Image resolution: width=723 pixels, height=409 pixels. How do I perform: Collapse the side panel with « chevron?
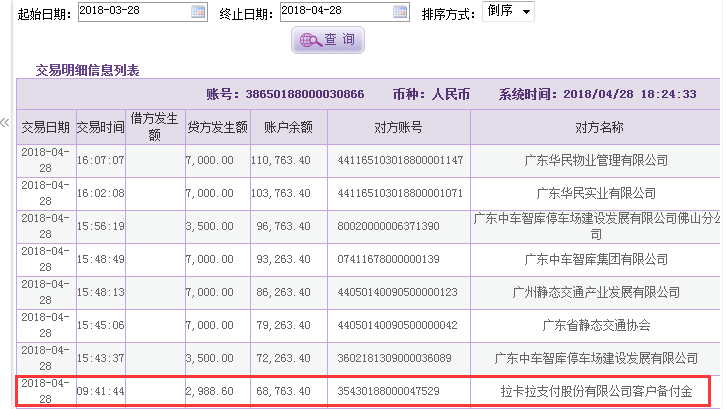[5, 123]
